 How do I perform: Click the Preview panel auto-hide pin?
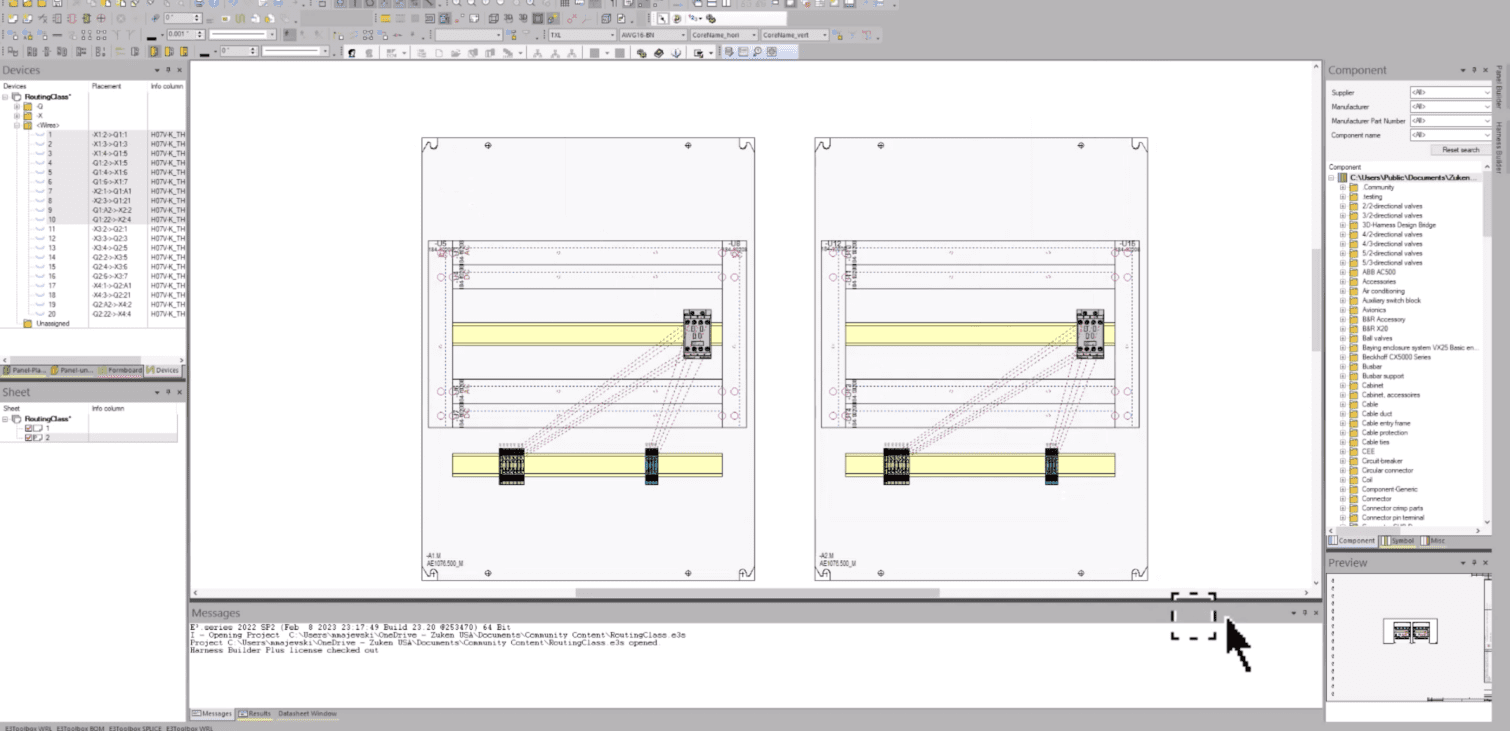pos(1474,562)
